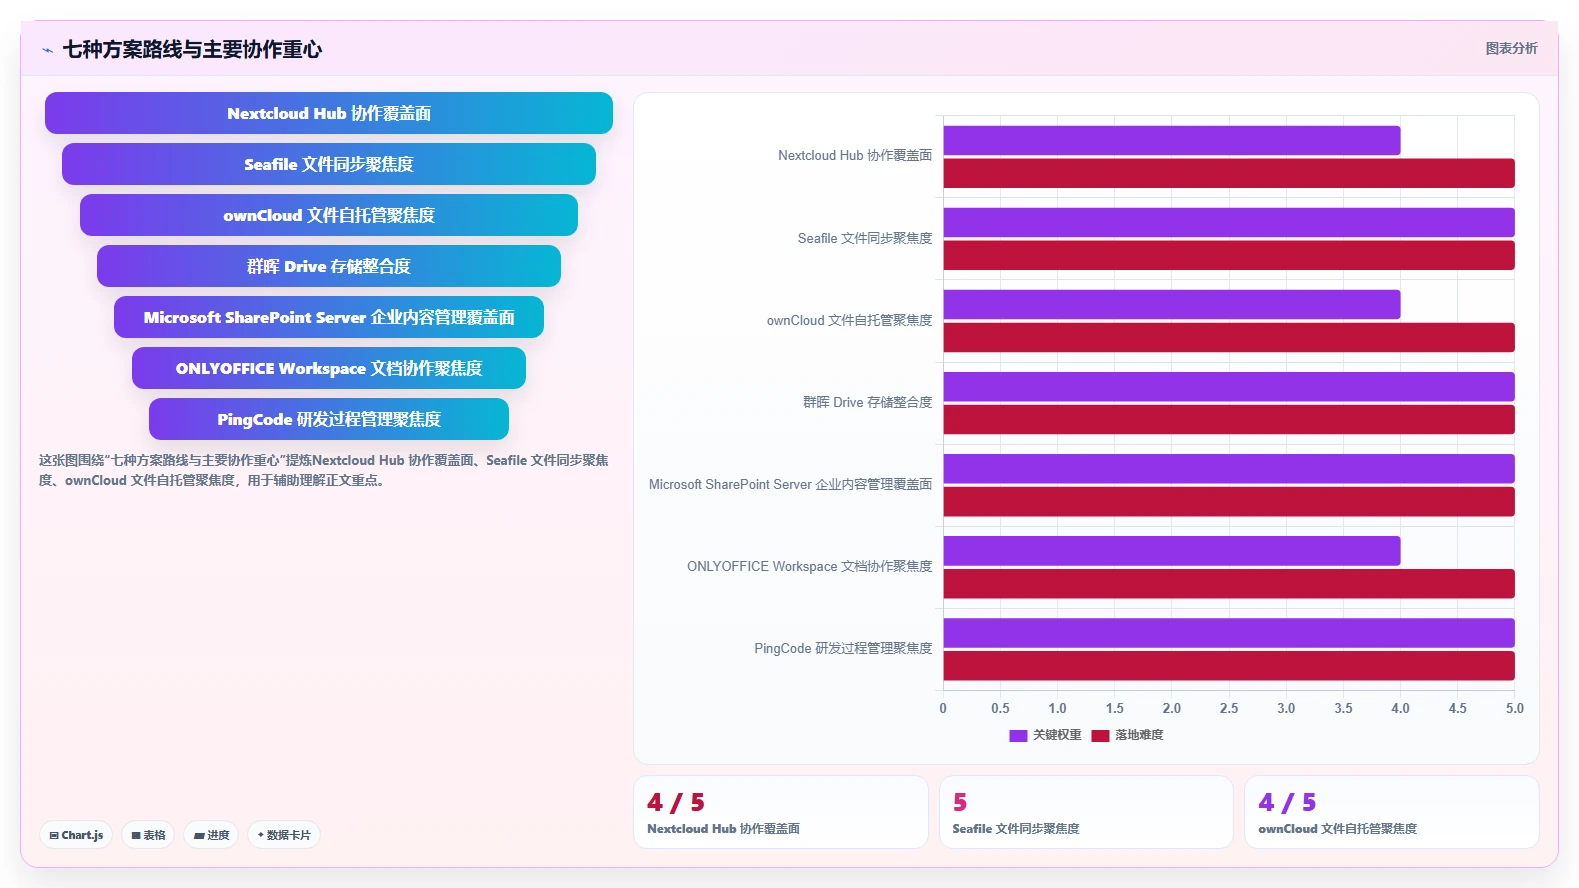The image size is (1579, 888).
Task: Click the purple chart bar for Nextcloud Hub
Action: click(x=1172, y=141)
